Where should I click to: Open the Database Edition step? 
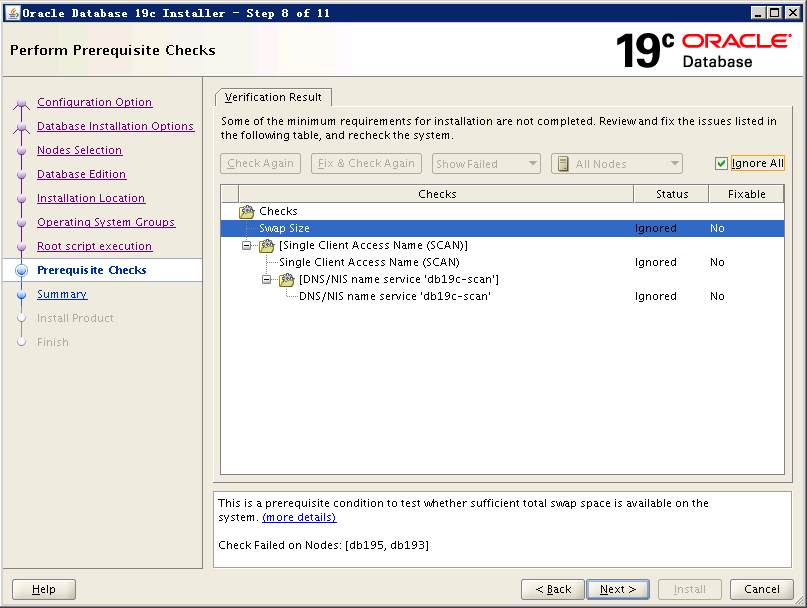[x=81, y=174]
